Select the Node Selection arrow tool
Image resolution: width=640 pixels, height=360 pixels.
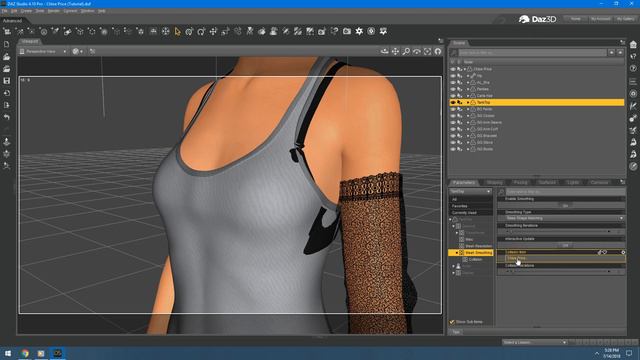click(x=177, y=31)
